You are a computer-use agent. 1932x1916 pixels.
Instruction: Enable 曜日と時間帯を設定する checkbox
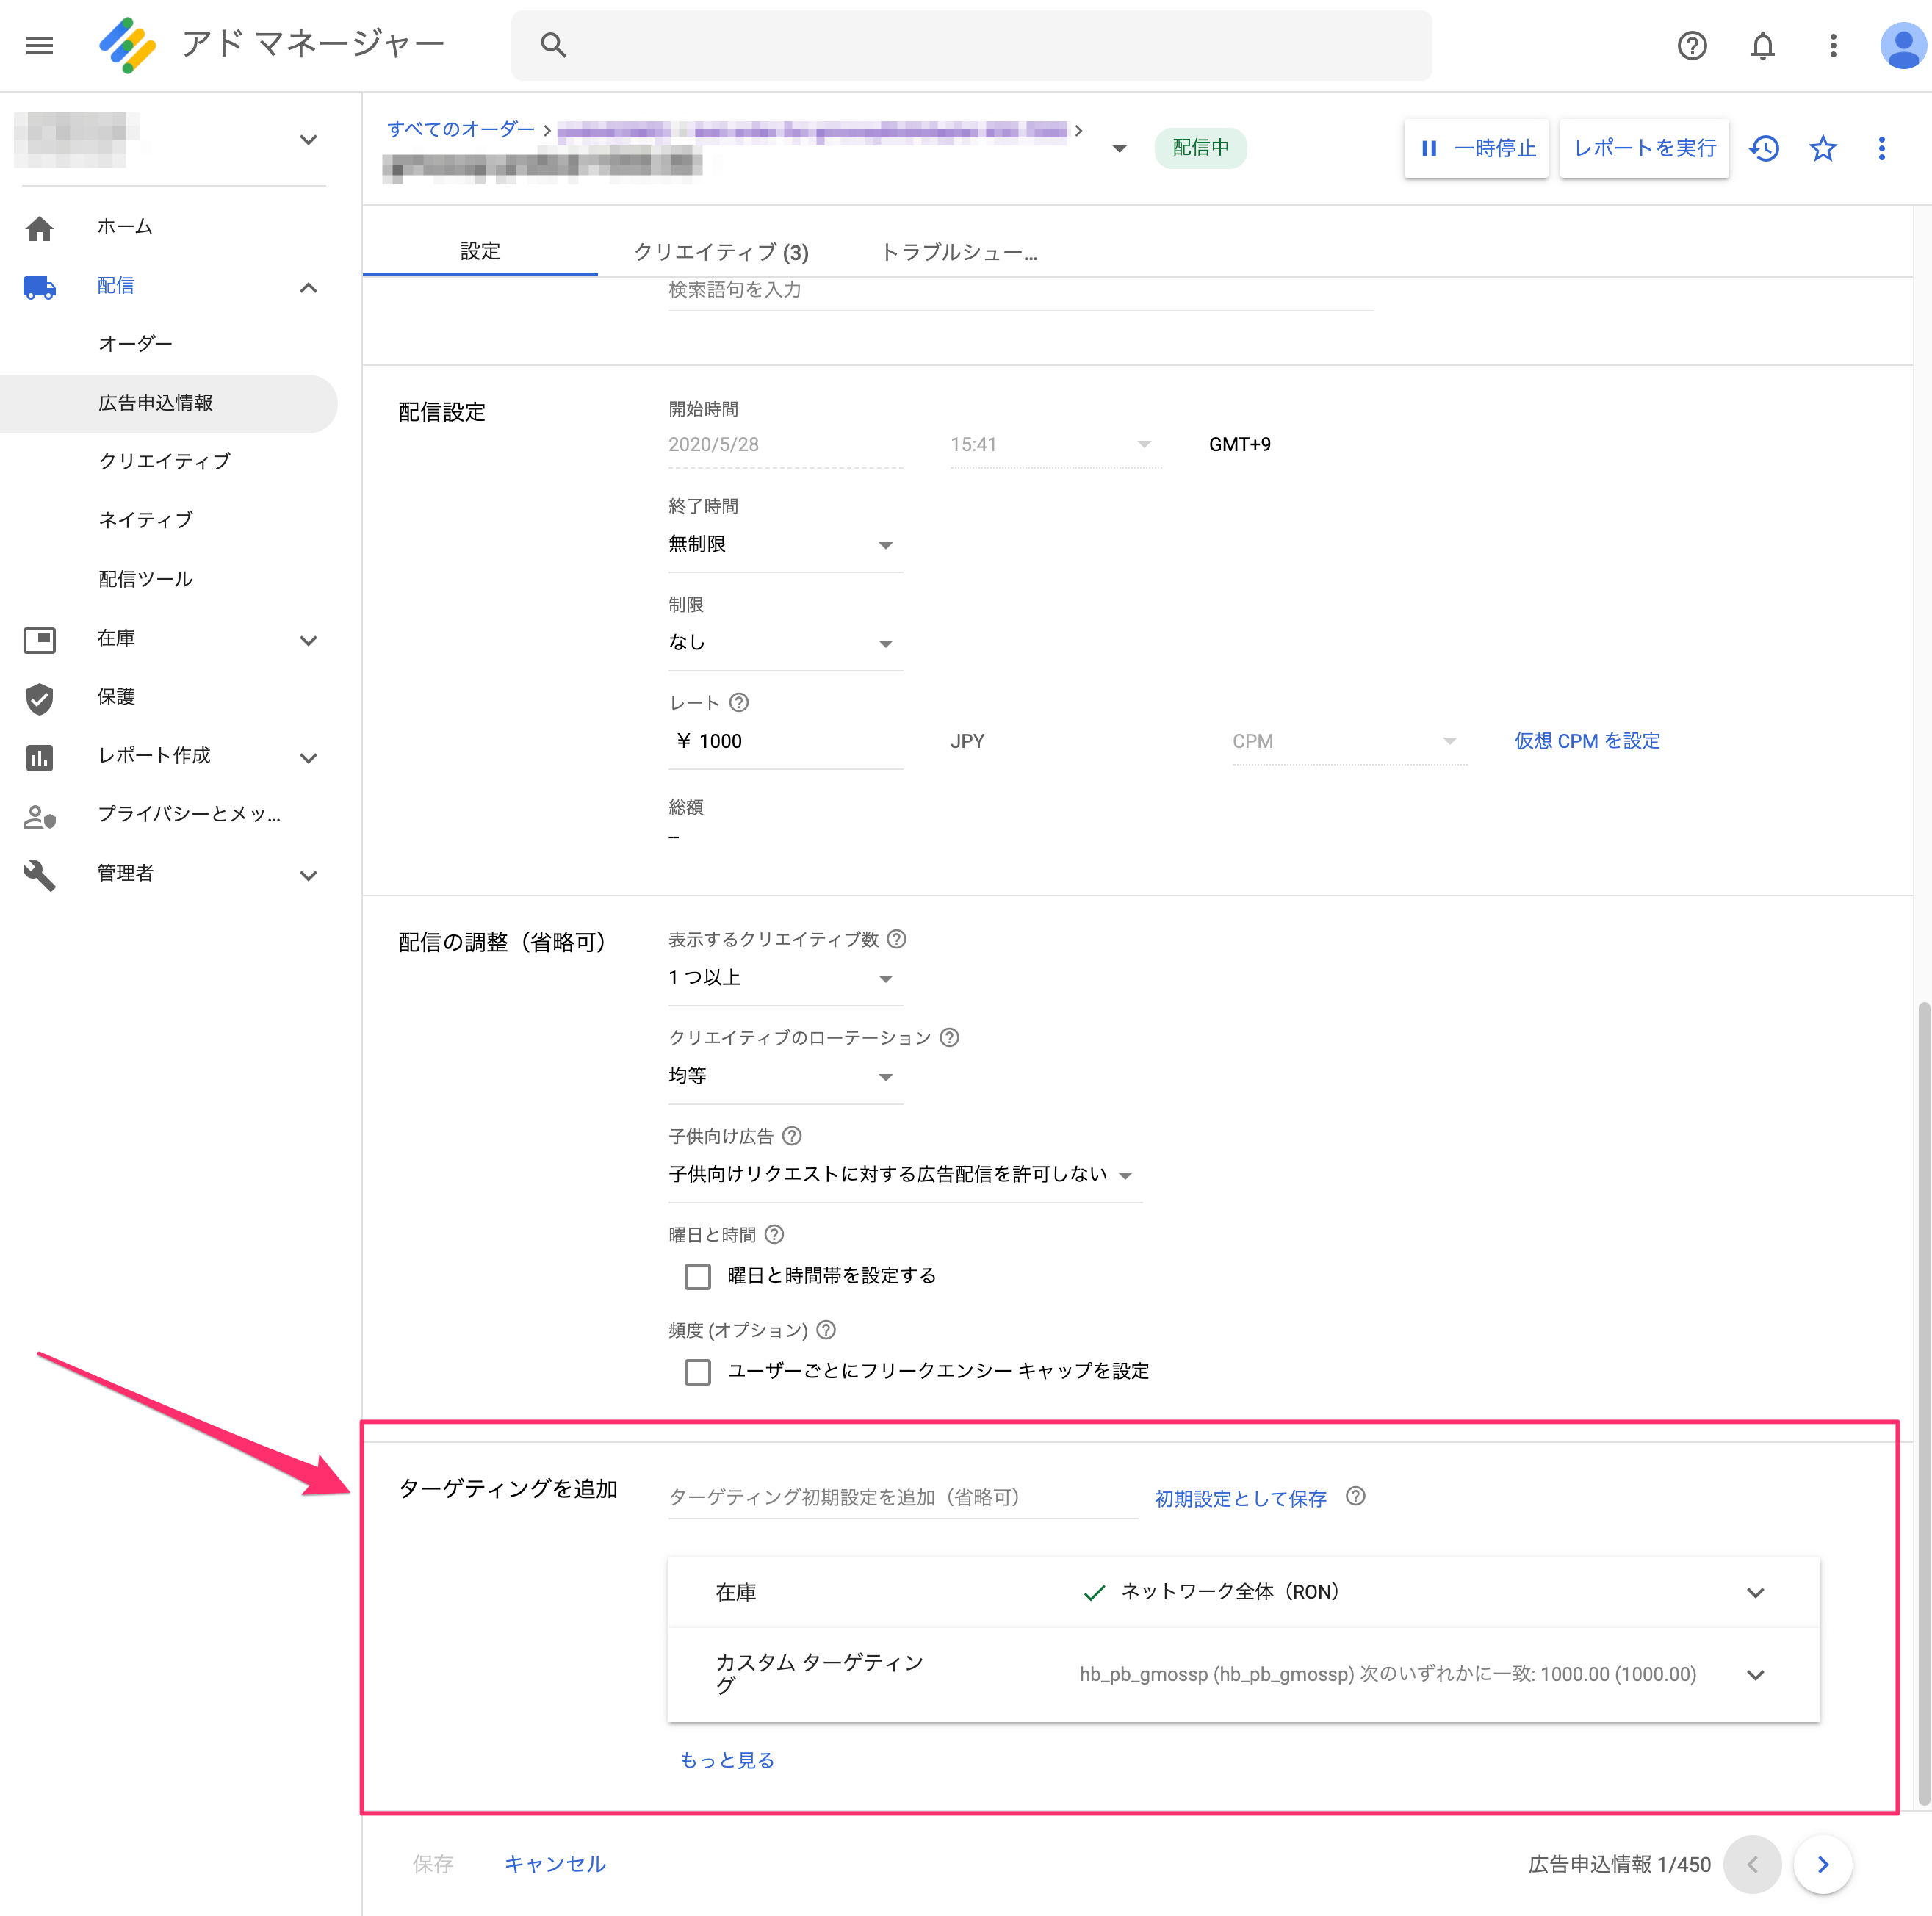(697, 1276)
